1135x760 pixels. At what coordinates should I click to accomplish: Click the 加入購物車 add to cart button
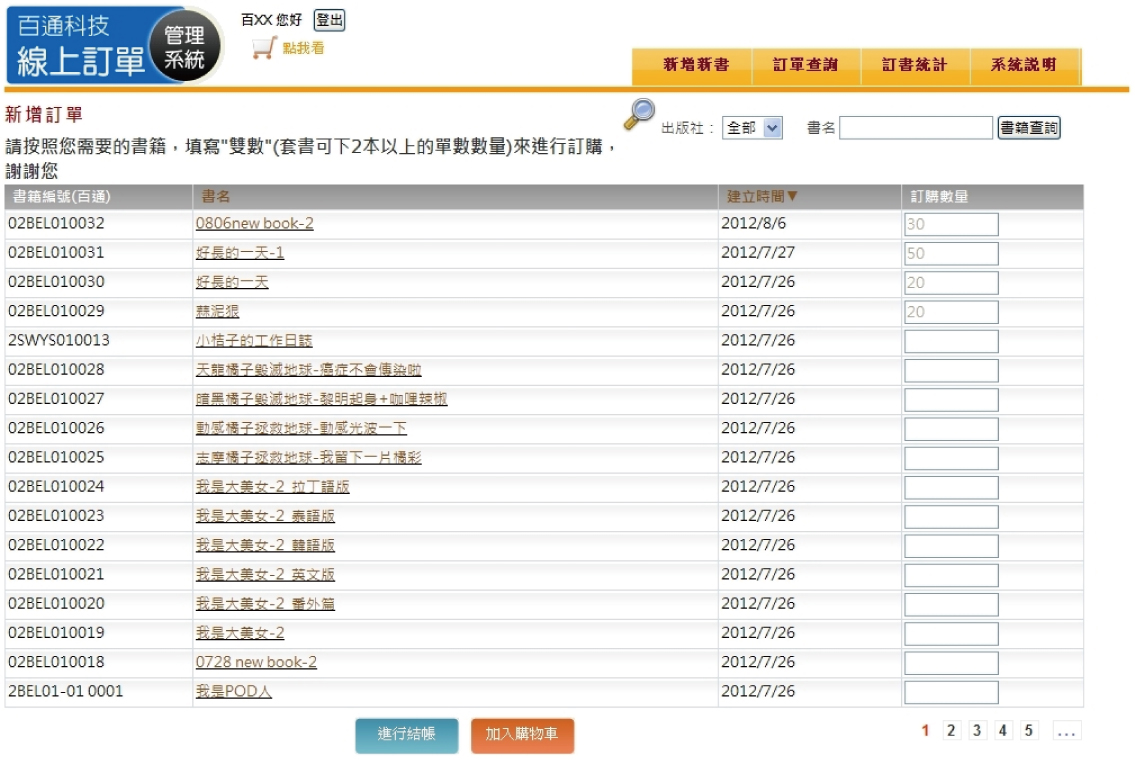[x=522, y=735]
